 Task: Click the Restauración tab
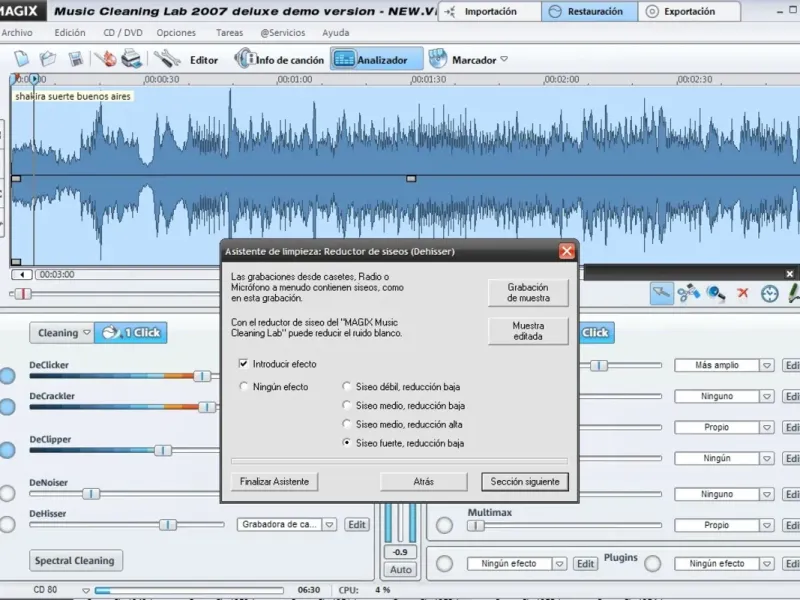tap(589, 11)
